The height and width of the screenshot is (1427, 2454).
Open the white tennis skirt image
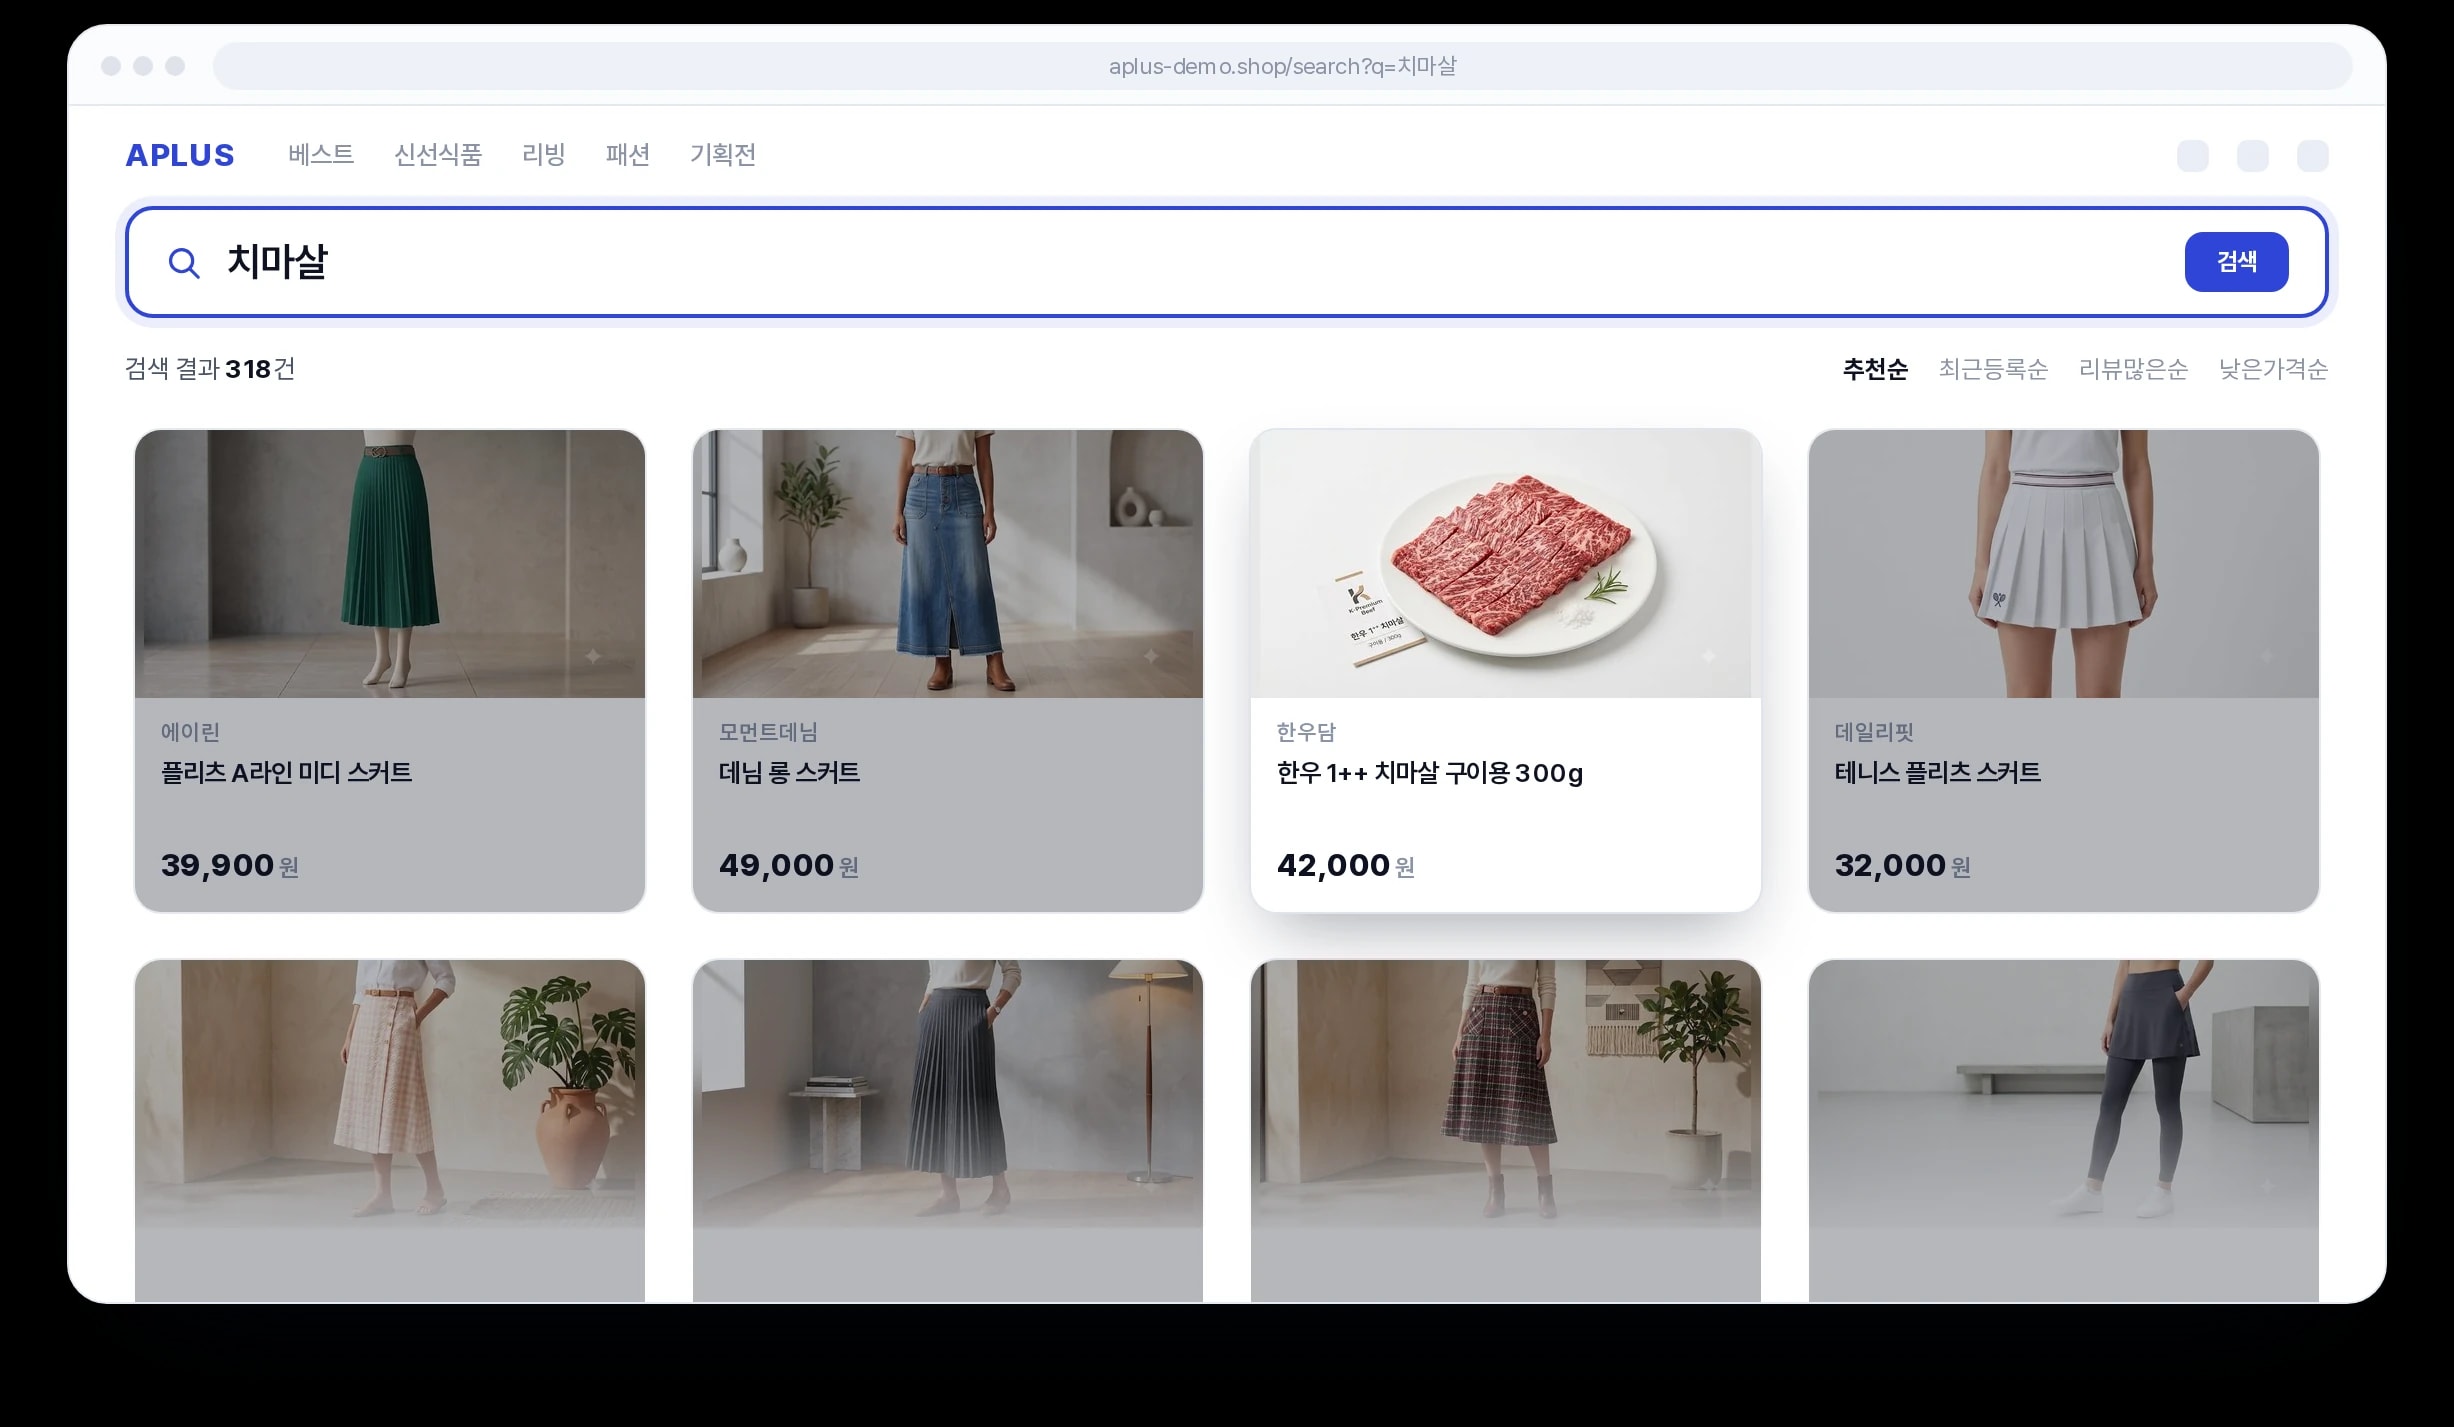click(2064, 564)
